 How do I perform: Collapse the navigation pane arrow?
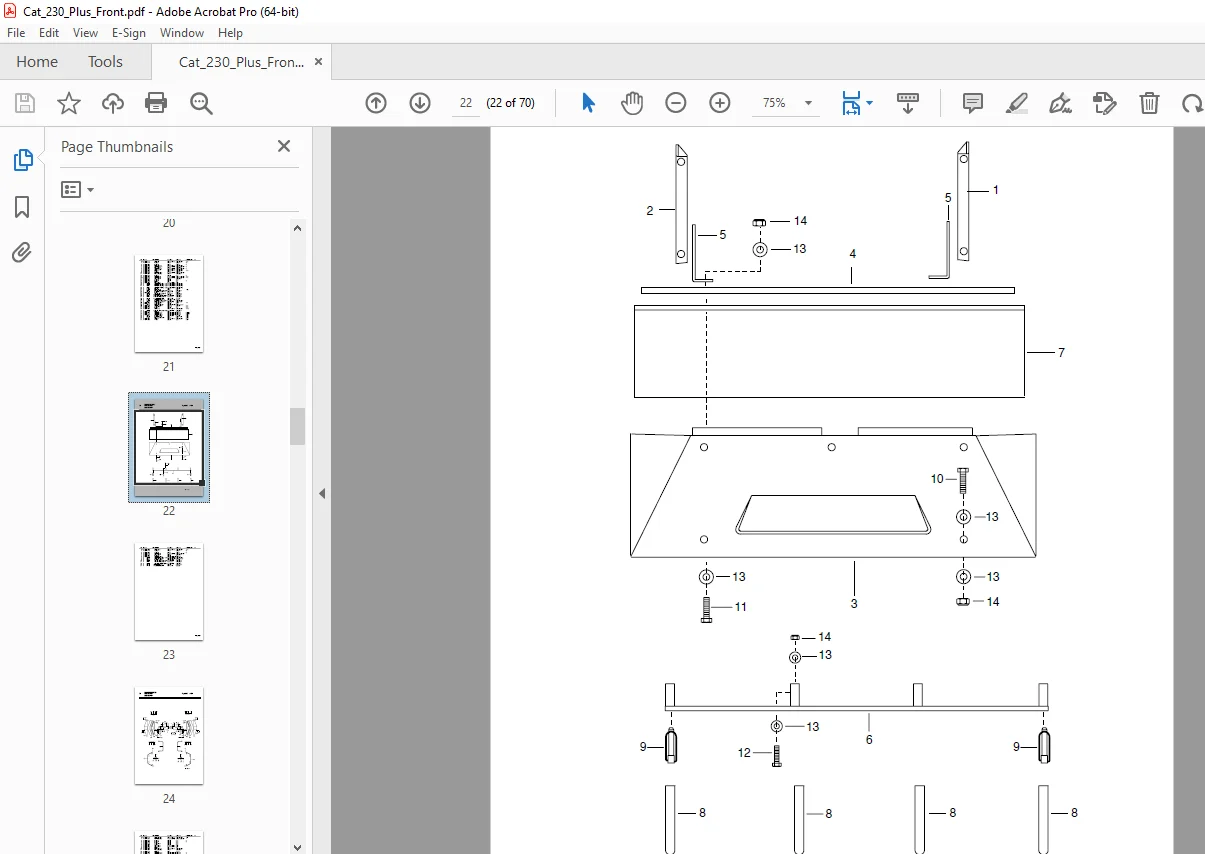[322, 493]
